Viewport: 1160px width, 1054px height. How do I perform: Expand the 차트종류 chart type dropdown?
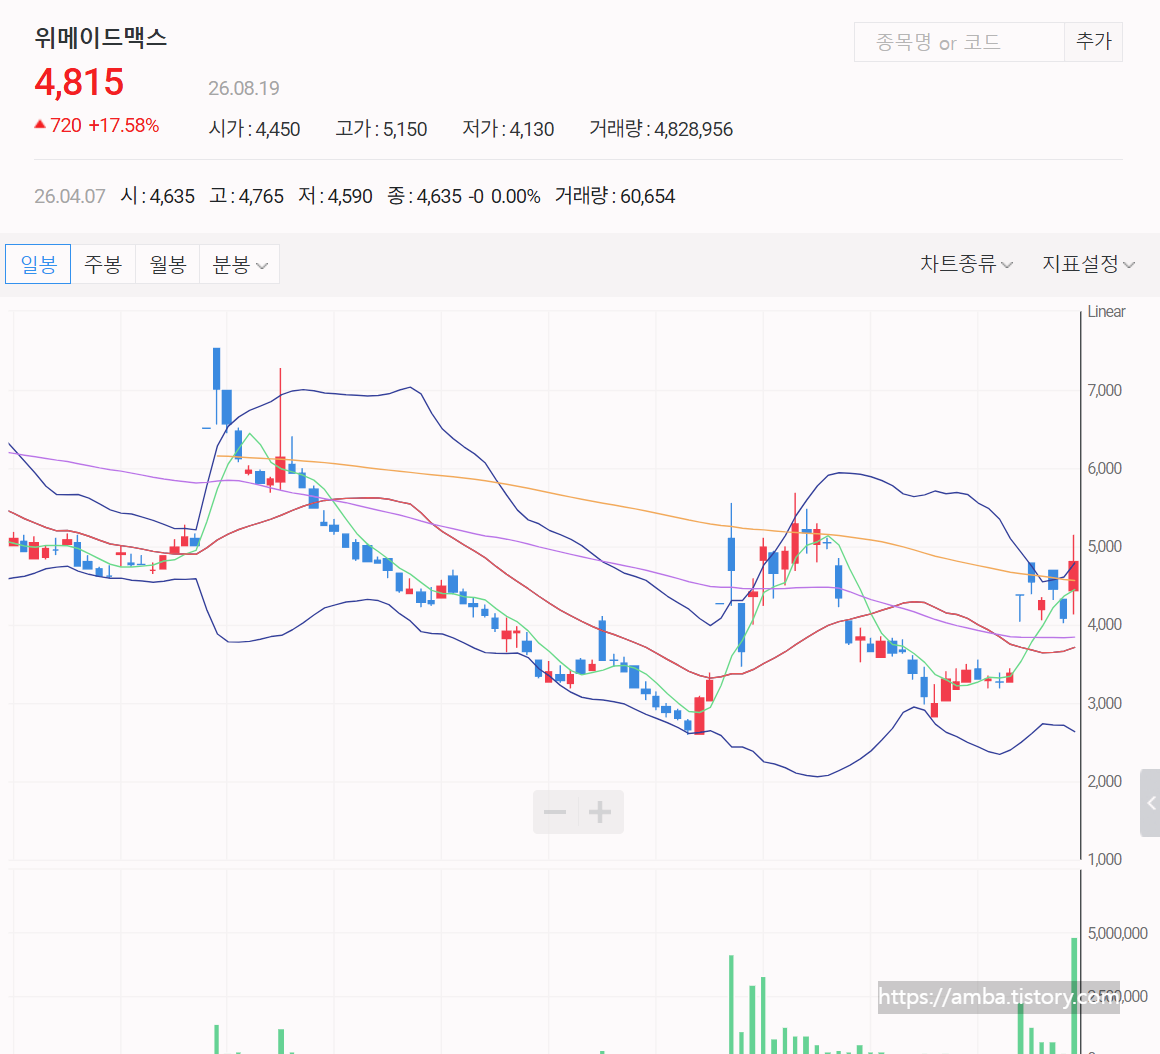coord(966,264)
